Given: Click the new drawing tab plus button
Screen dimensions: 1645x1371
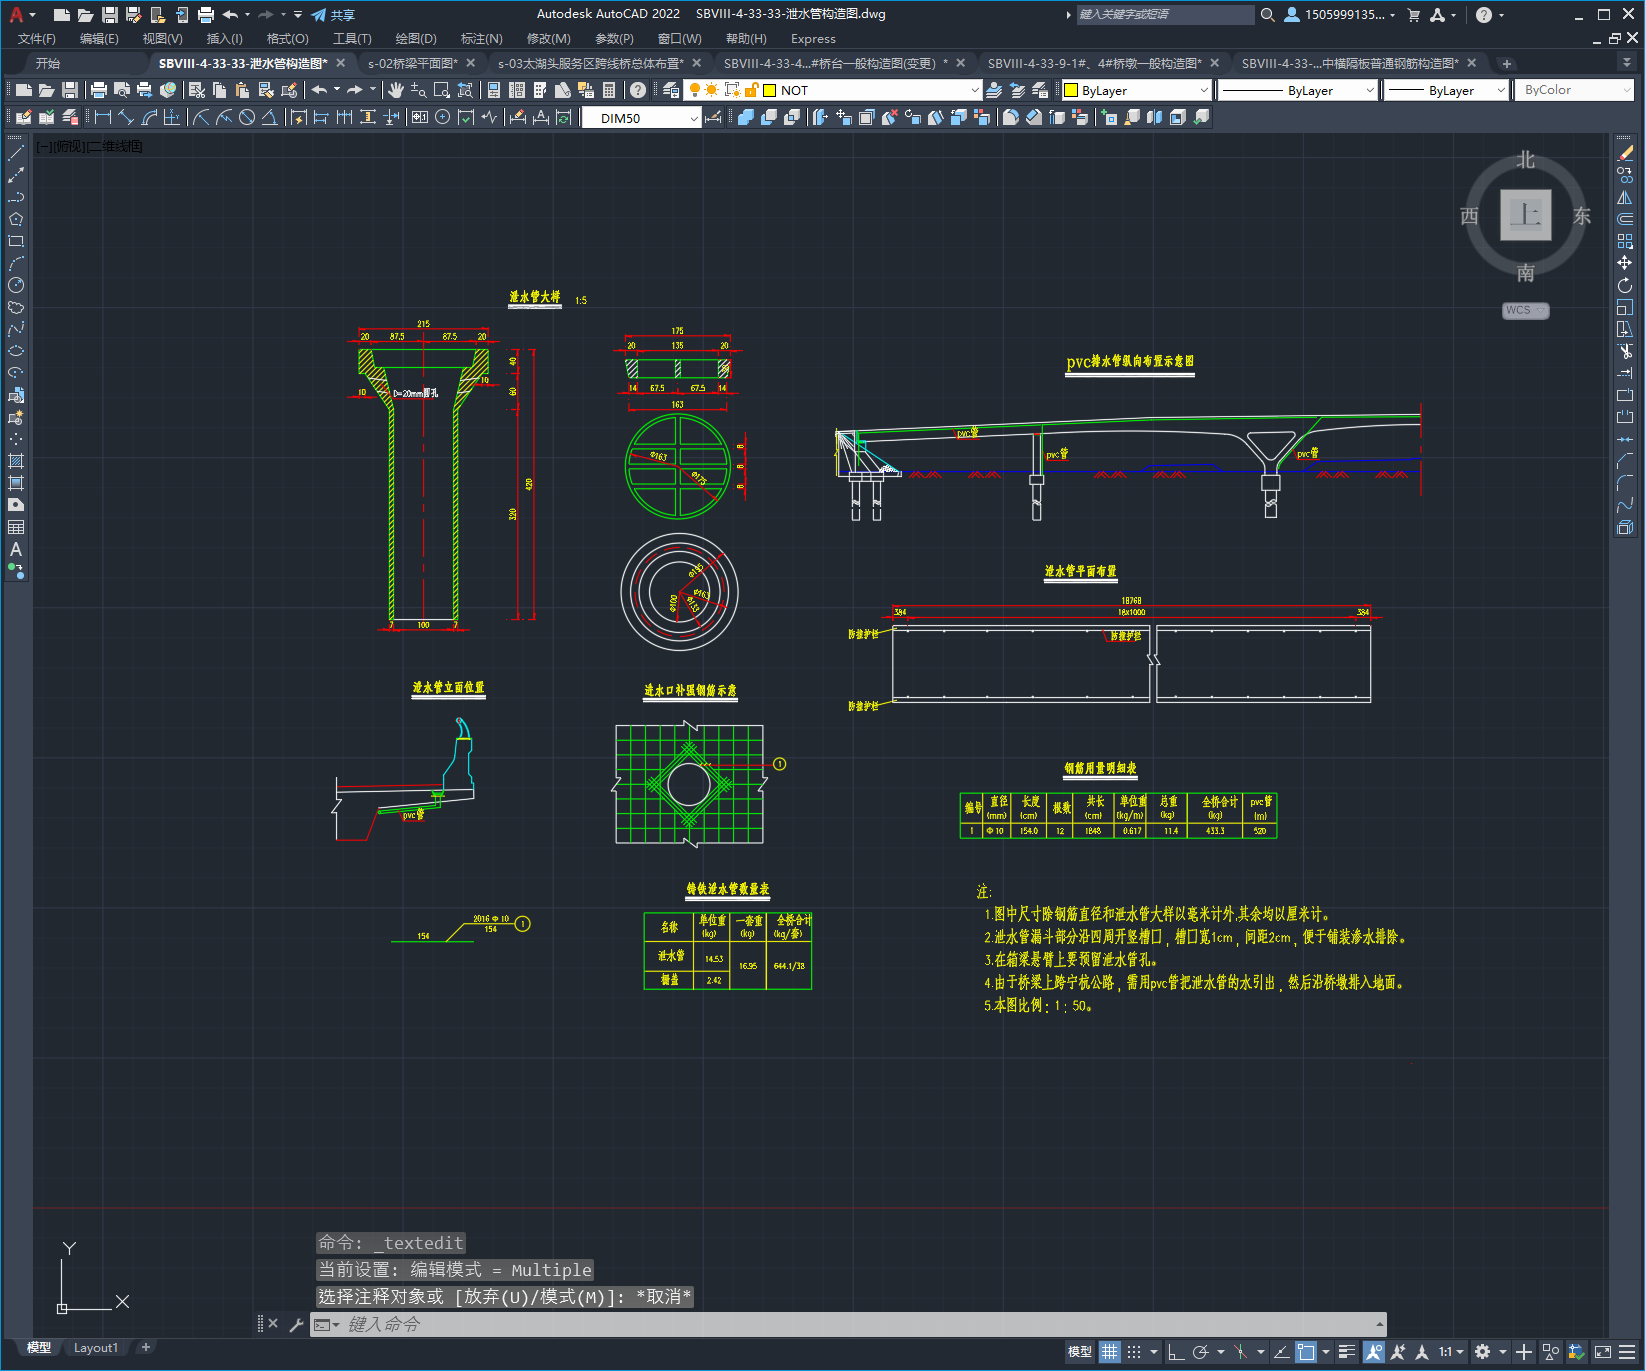Looking at the screenshot, I should point(1506,63).
